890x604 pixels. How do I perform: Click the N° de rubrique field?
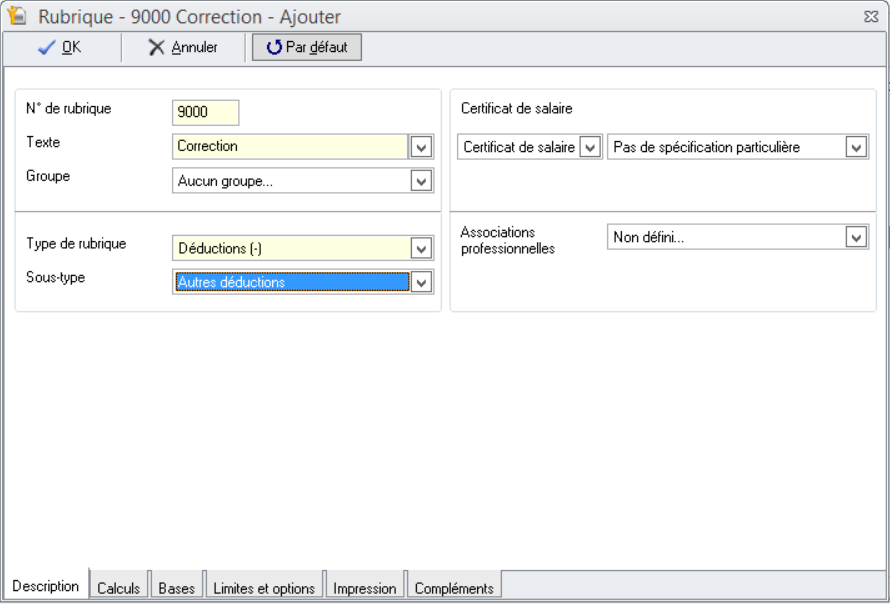pyautogui.click(x=206, y=112)
